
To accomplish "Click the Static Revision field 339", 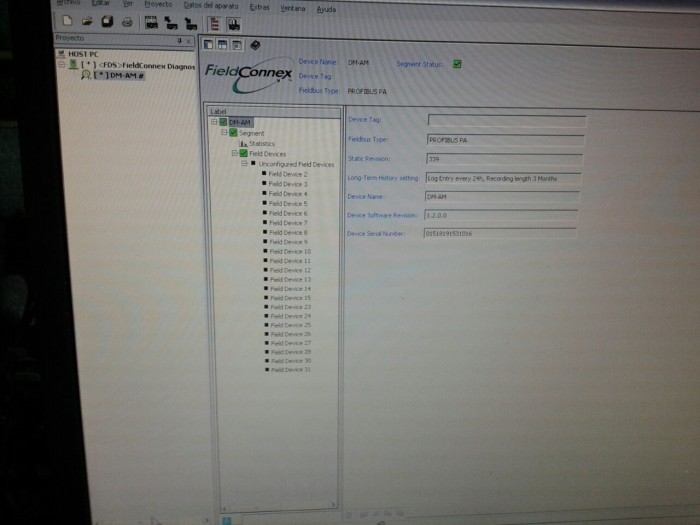I will 504,159.
